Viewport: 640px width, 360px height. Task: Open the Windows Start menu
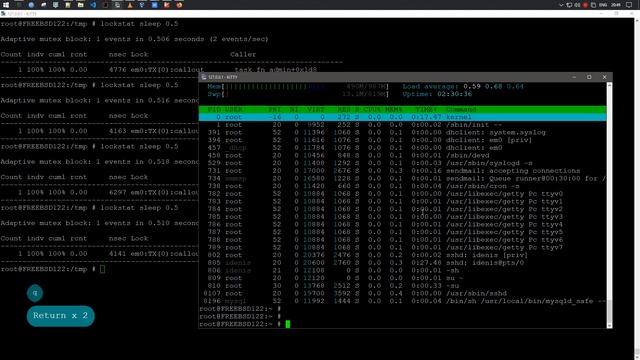tap(6, 5)
